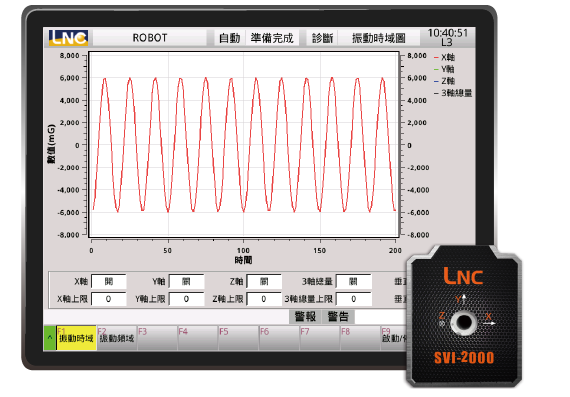Click the blue Z軸 legend marker
The image size is (570, 397).
point(436,81)
